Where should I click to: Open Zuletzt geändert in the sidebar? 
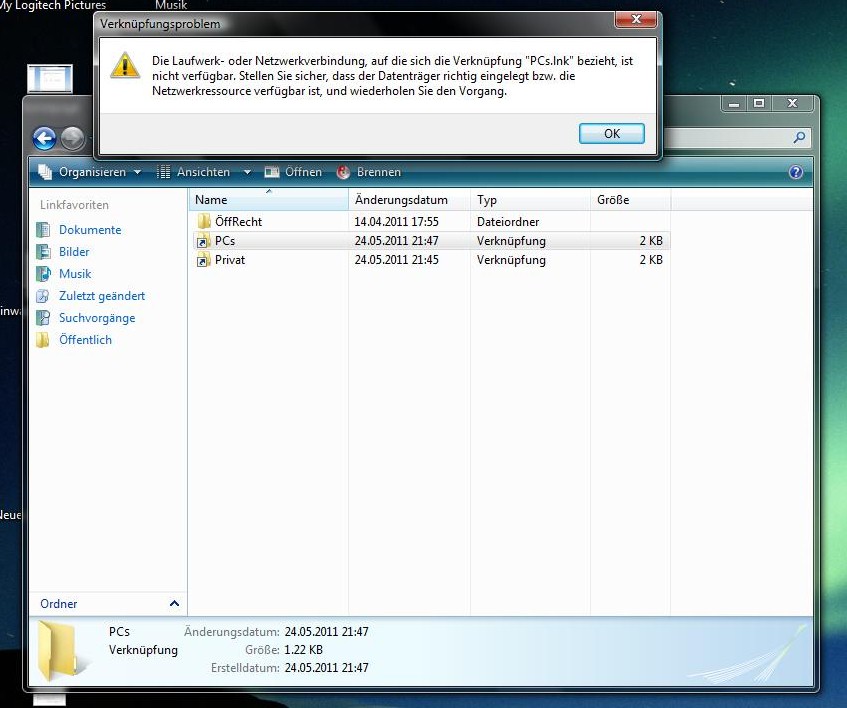101,296
